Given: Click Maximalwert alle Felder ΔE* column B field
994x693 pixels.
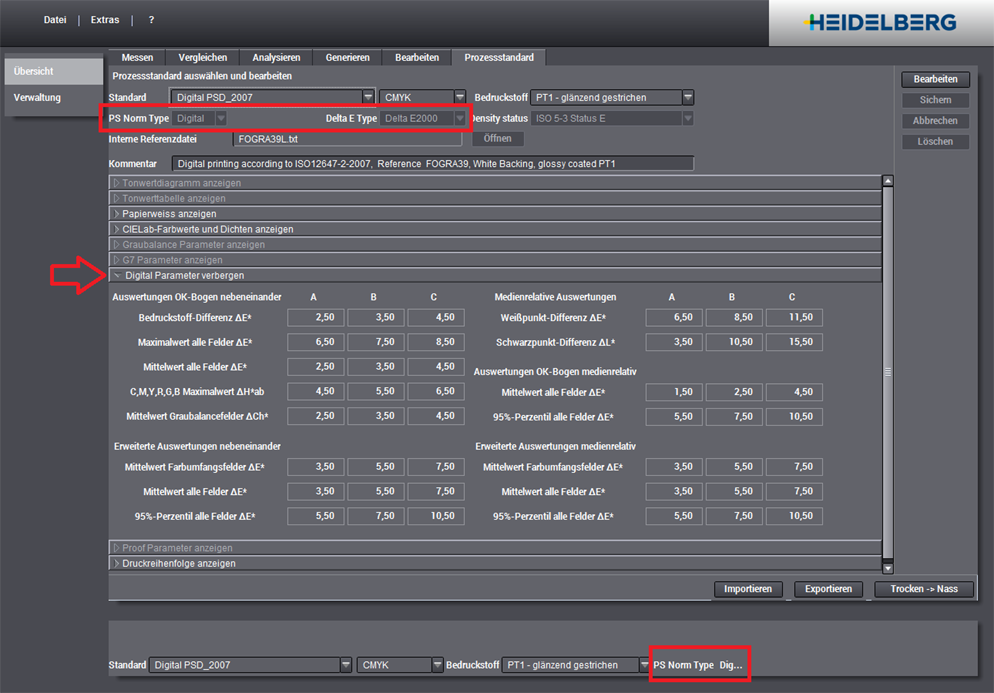Looking at the screenshot, I should [x=375, y=342].
